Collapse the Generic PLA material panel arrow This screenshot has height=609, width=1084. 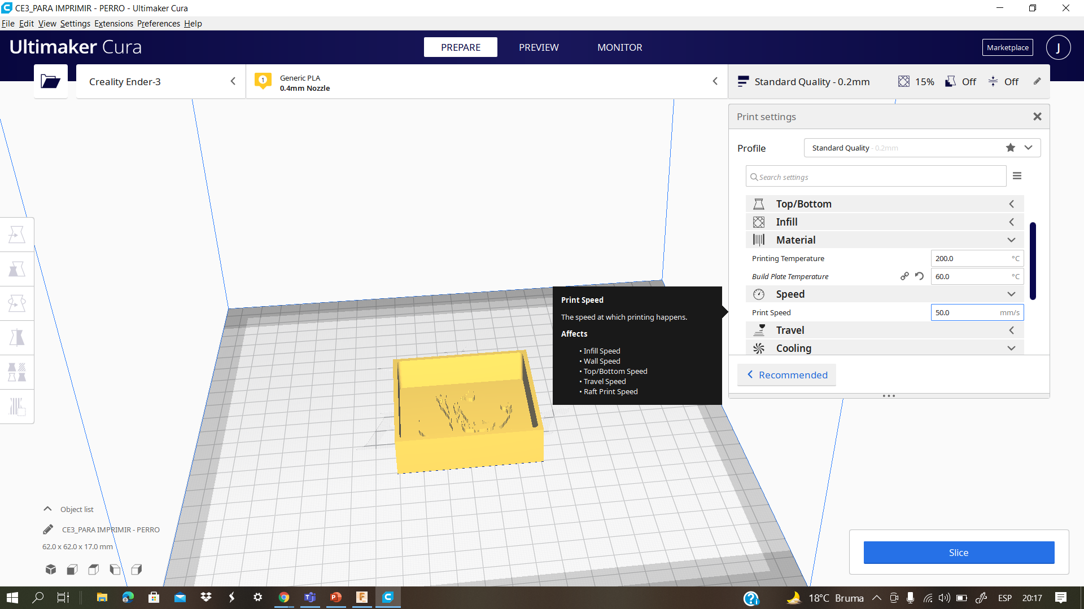tap(715, 81)
